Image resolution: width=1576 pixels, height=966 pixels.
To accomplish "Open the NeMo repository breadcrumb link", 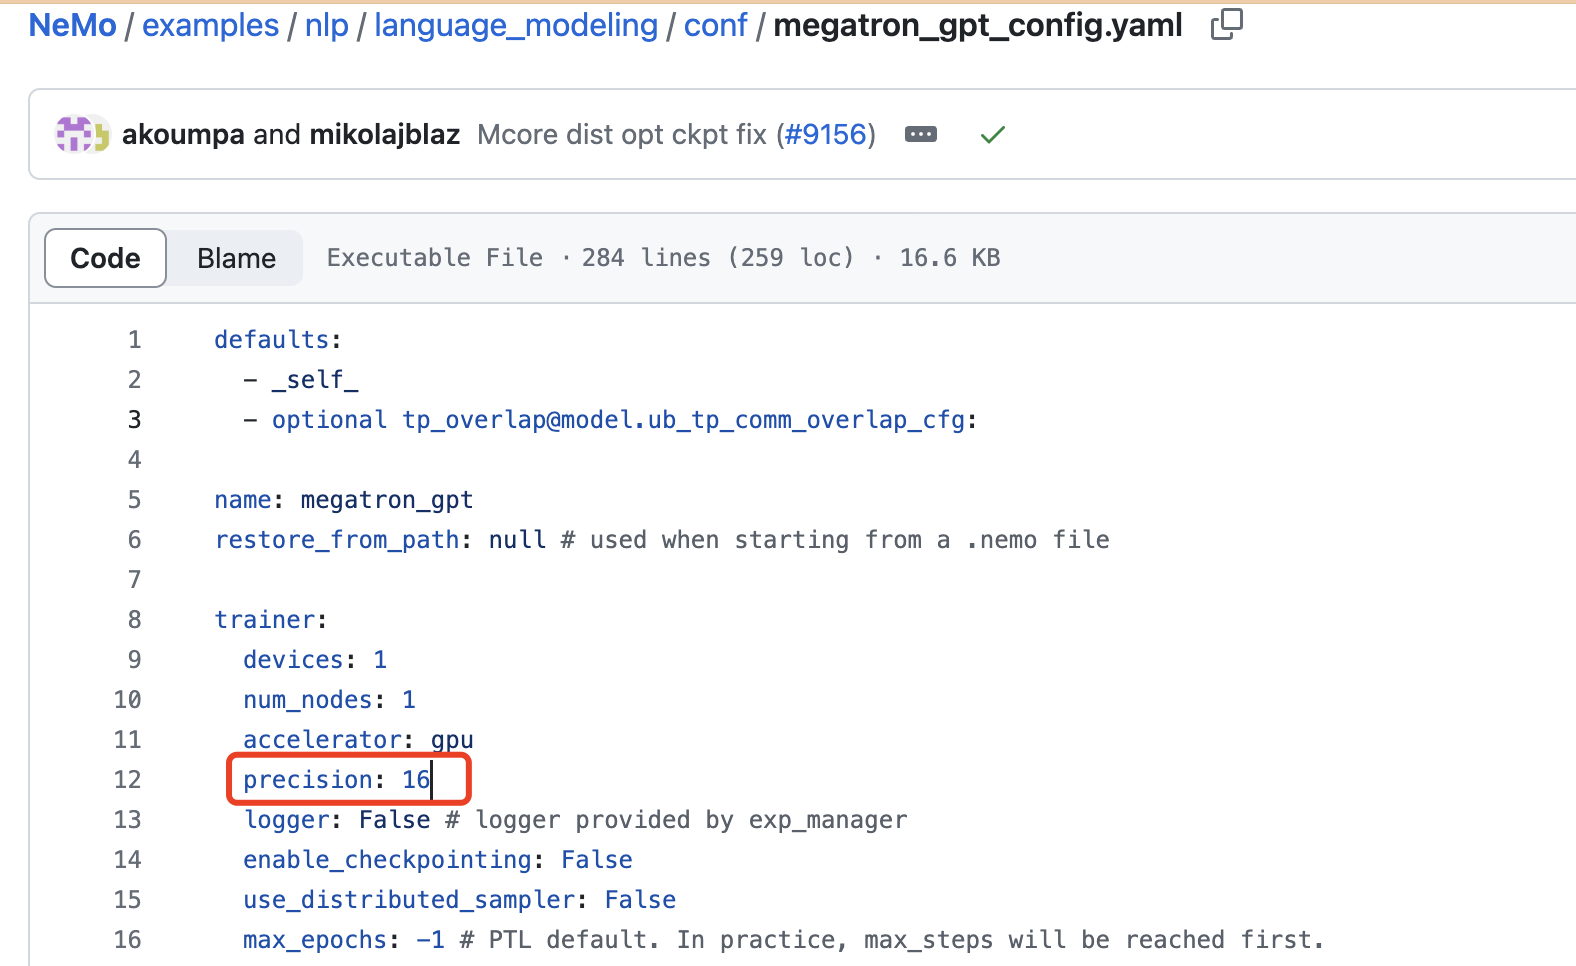I will [73, 25].
